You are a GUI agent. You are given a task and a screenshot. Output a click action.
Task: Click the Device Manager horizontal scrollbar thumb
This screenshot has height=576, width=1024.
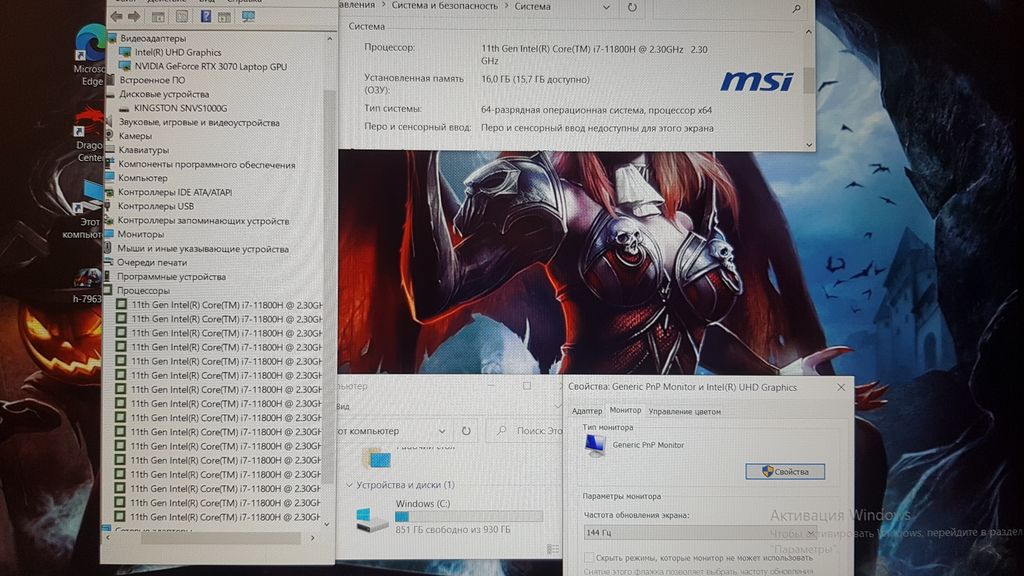(x=220, y=538)
